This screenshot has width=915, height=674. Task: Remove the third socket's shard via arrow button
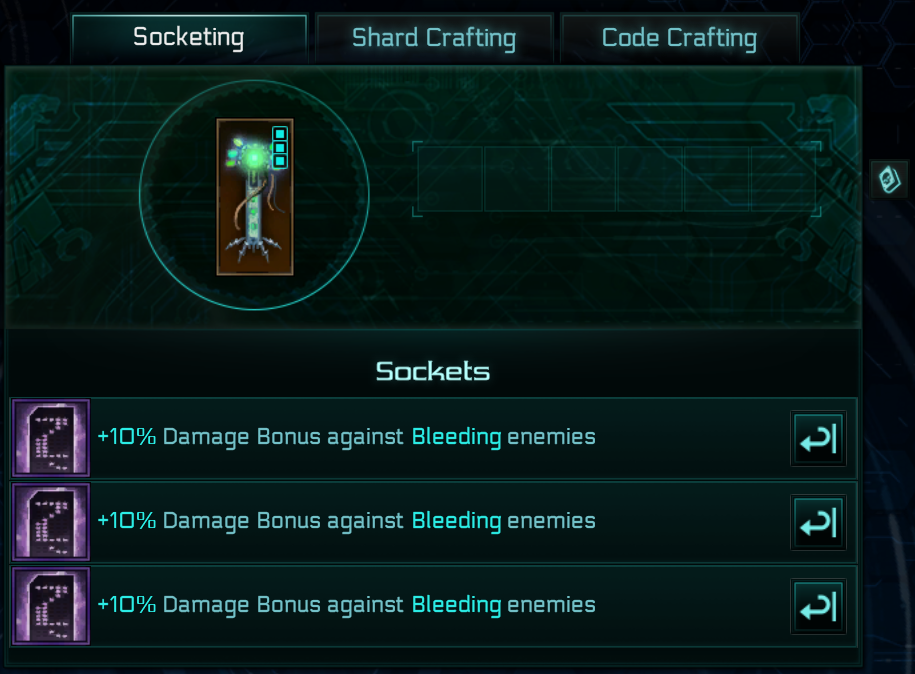coord(818,606)
